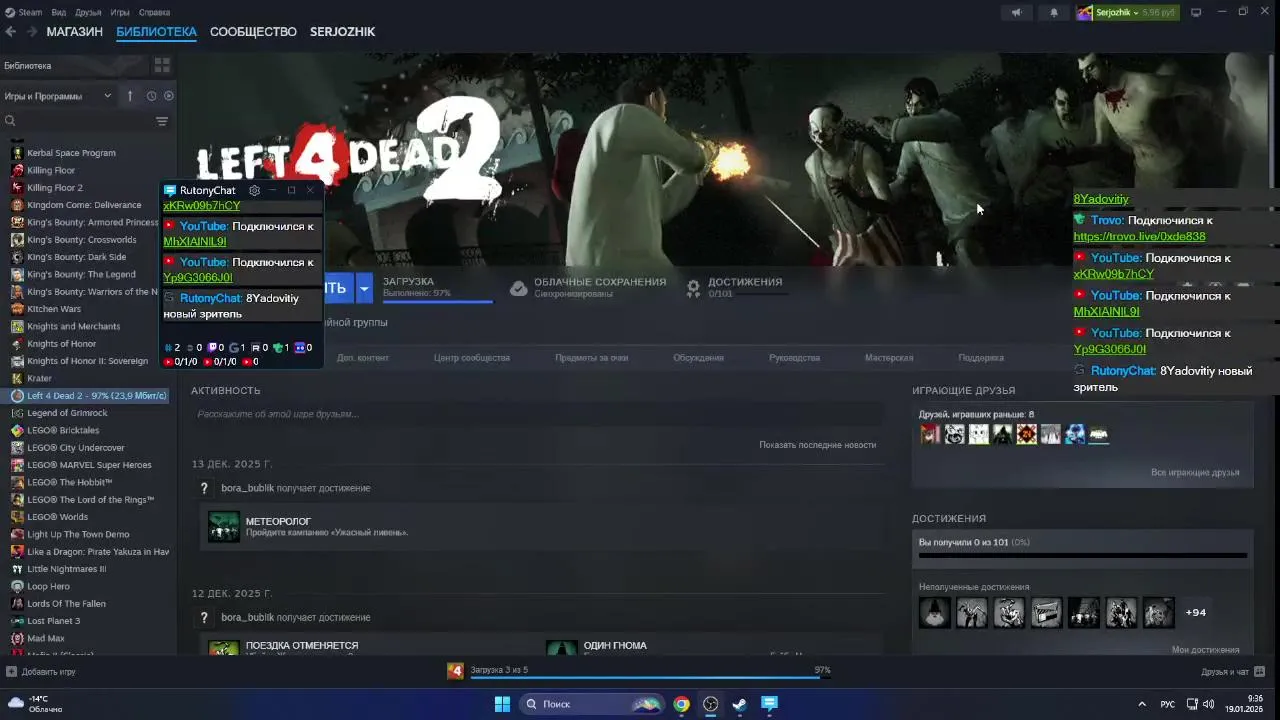Open the Справка menu

(154, 12)
